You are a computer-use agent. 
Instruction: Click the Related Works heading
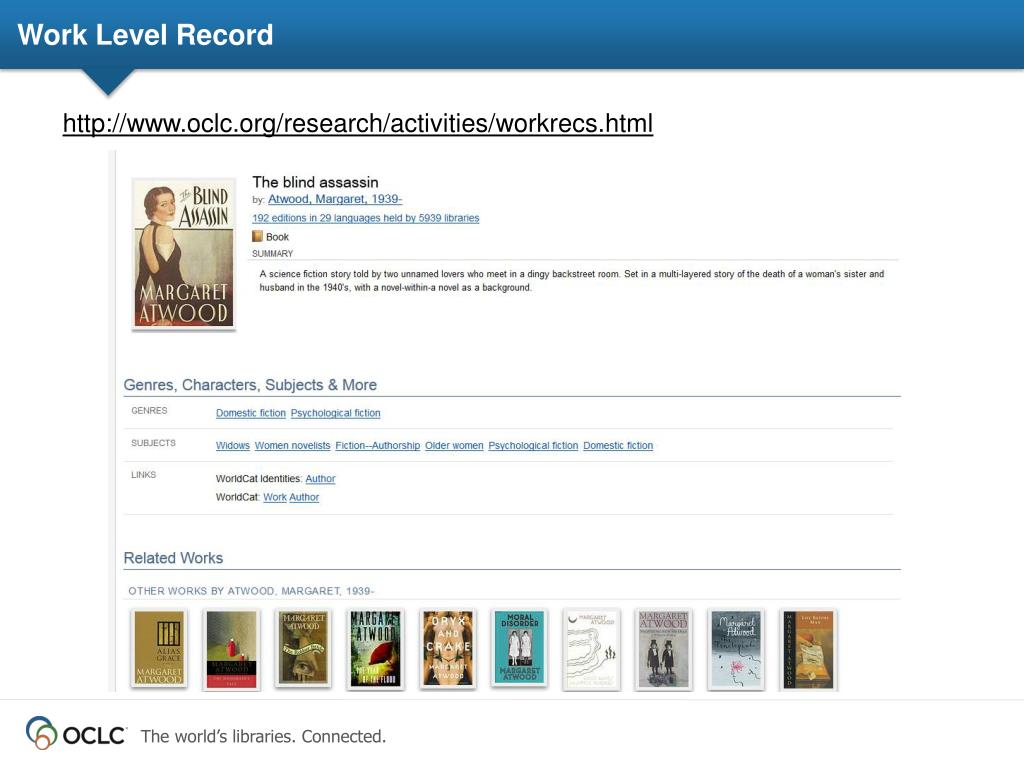pos(173,558)
